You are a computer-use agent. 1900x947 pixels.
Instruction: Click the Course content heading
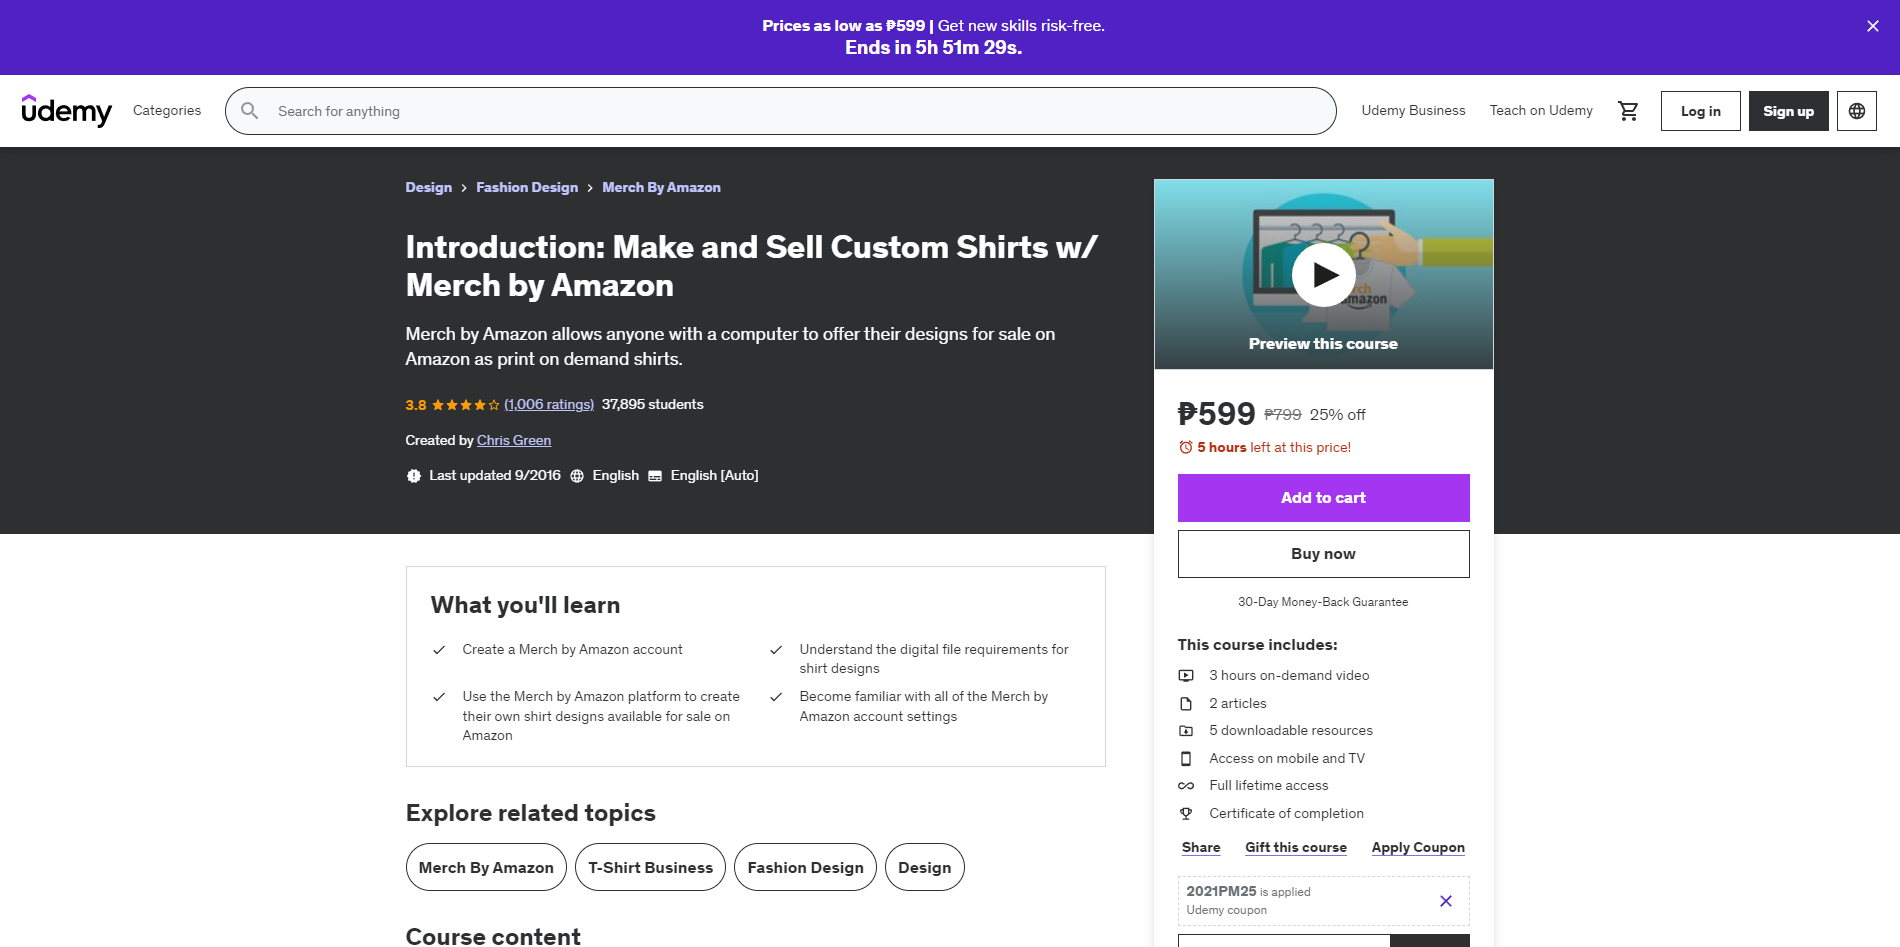click(x=493, y=936)
